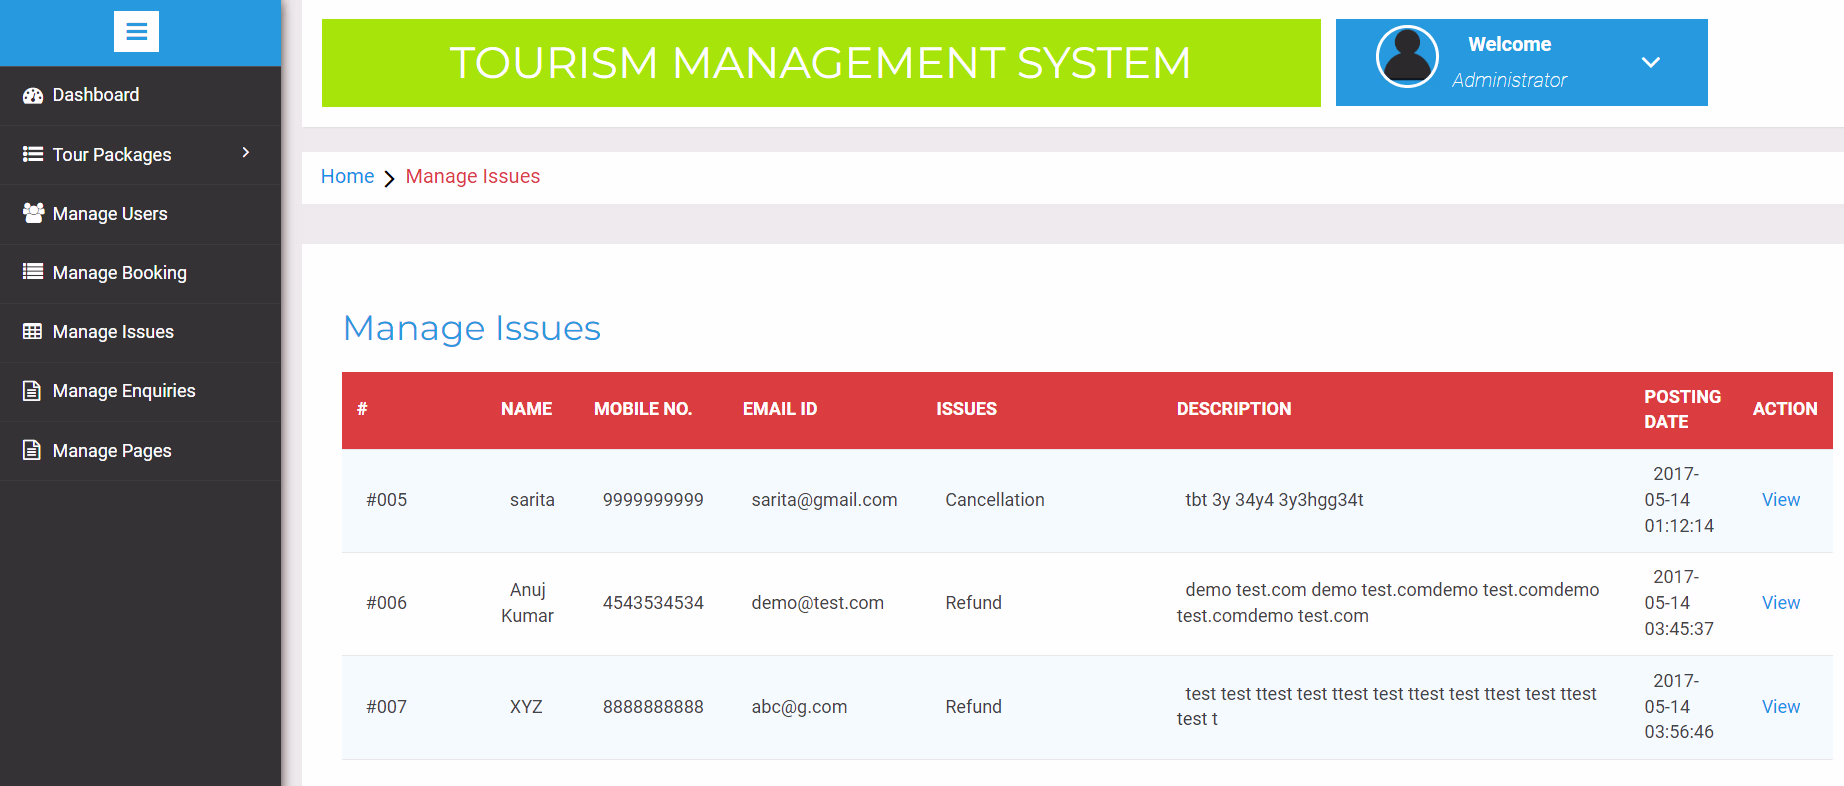Click the 'test test ttest' description cell
This screenshot has height=786, width=1844.
click(x=1387, y=706)
